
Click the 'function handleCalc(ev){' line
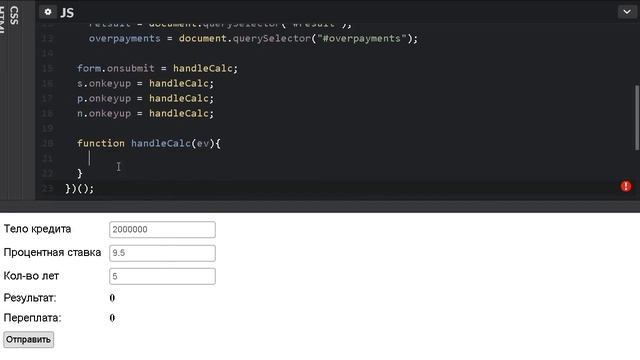[x=149, y=143]
